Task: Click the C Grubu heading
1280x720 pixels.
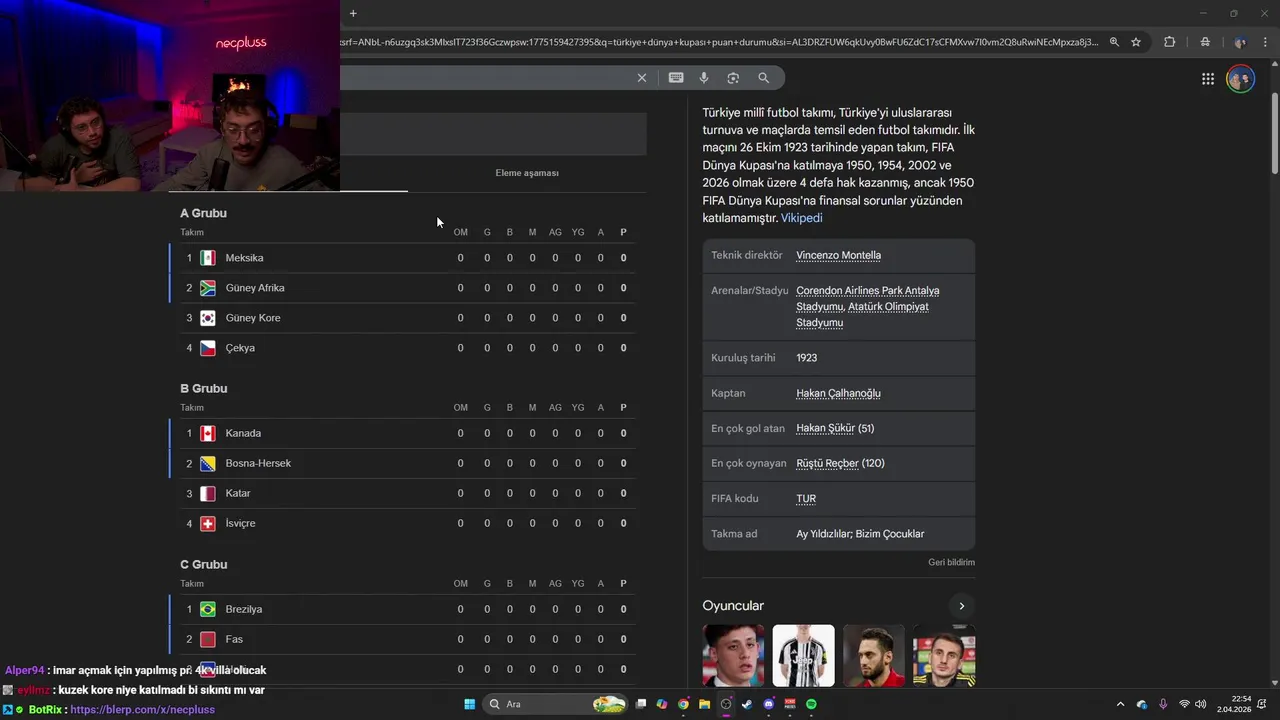Action: point(204,564)
